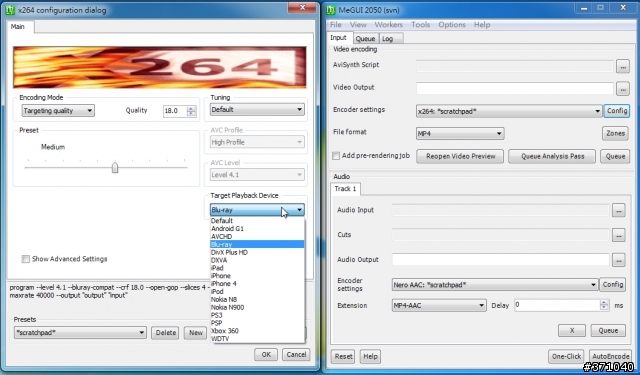Select AVCHD device option
This screenshot has width=640, height=375.
point(257,236)
